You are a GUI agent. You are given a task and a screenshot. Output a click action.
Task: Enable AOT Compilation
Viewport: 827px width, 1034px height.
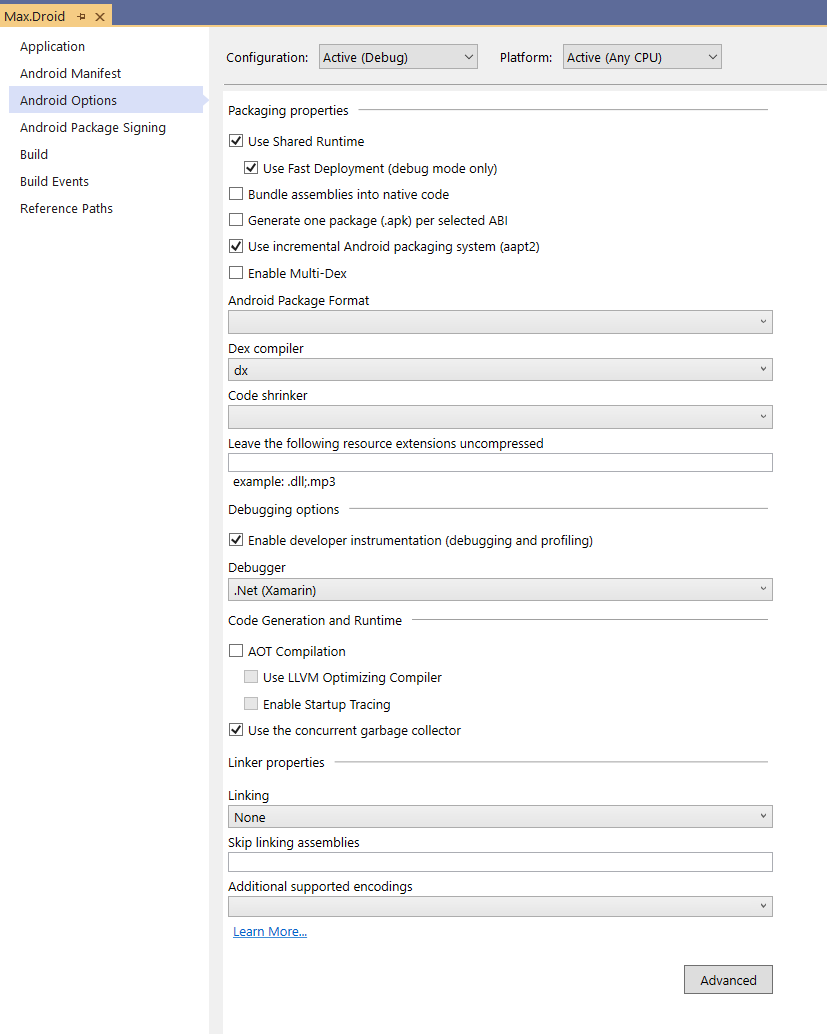(235, 650)
